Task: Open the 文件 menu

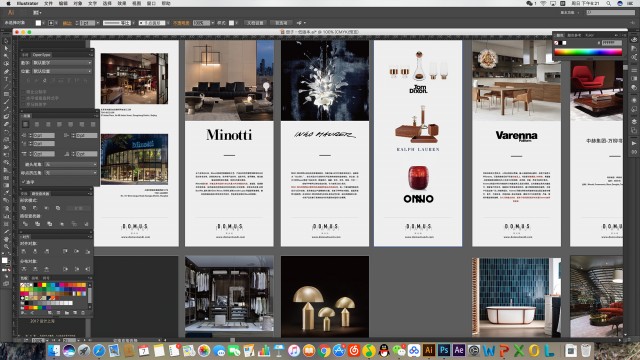Action: (48, 3)
